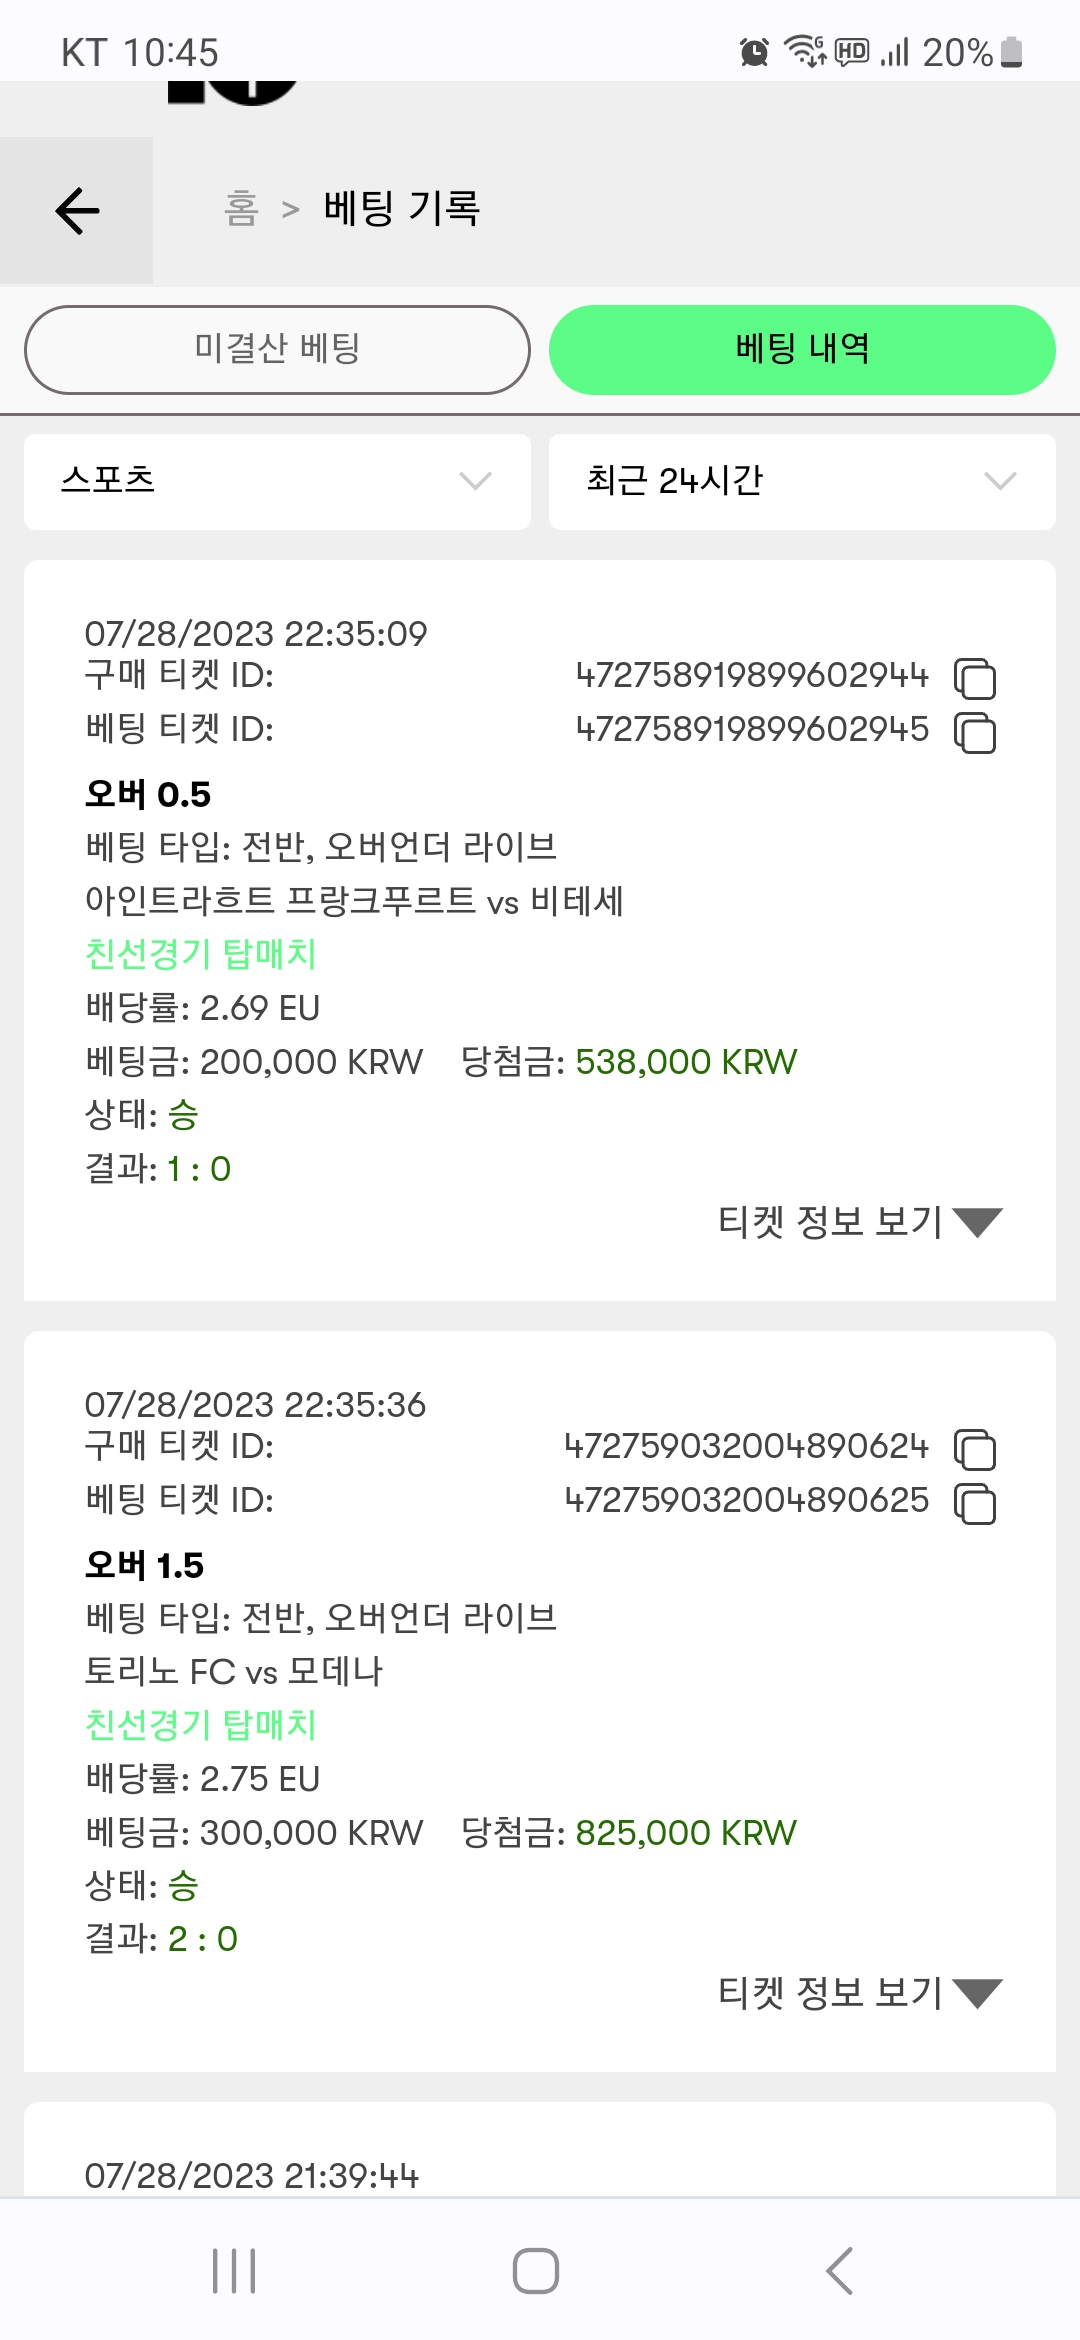Copy purchase ticket ID ending 02944
1080x2340 pixels.
click(x=975, y=679)
